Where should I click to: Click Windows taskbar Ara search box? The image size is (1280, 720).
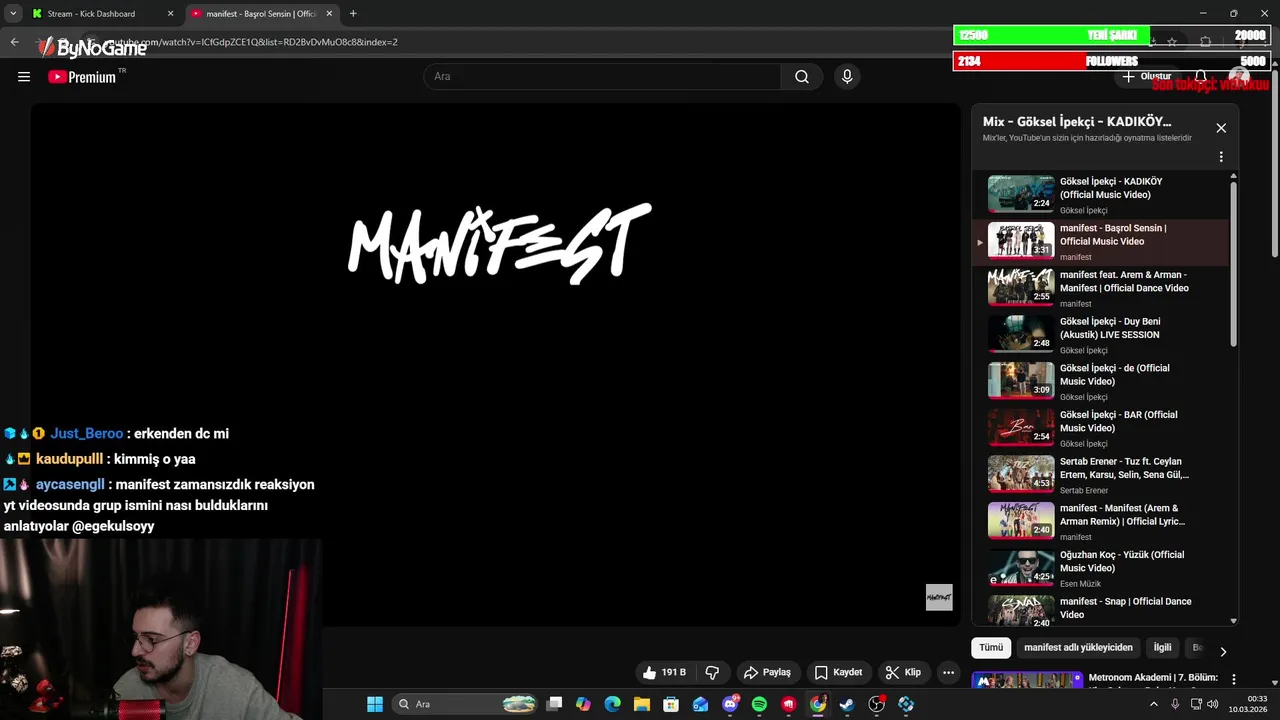coord(464,704)
